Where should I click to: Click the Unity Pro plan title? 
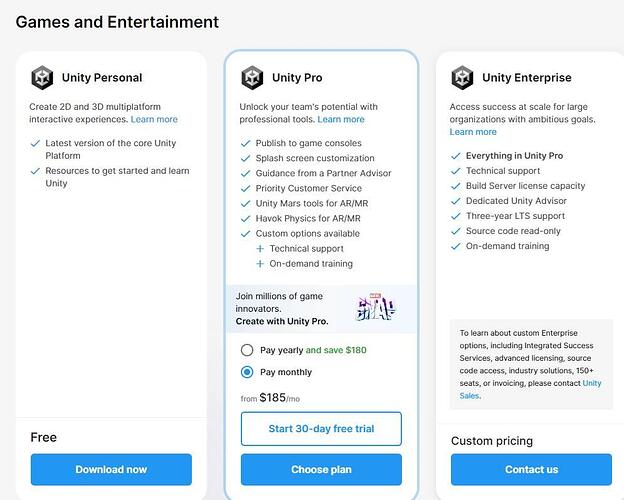(297, 78)
